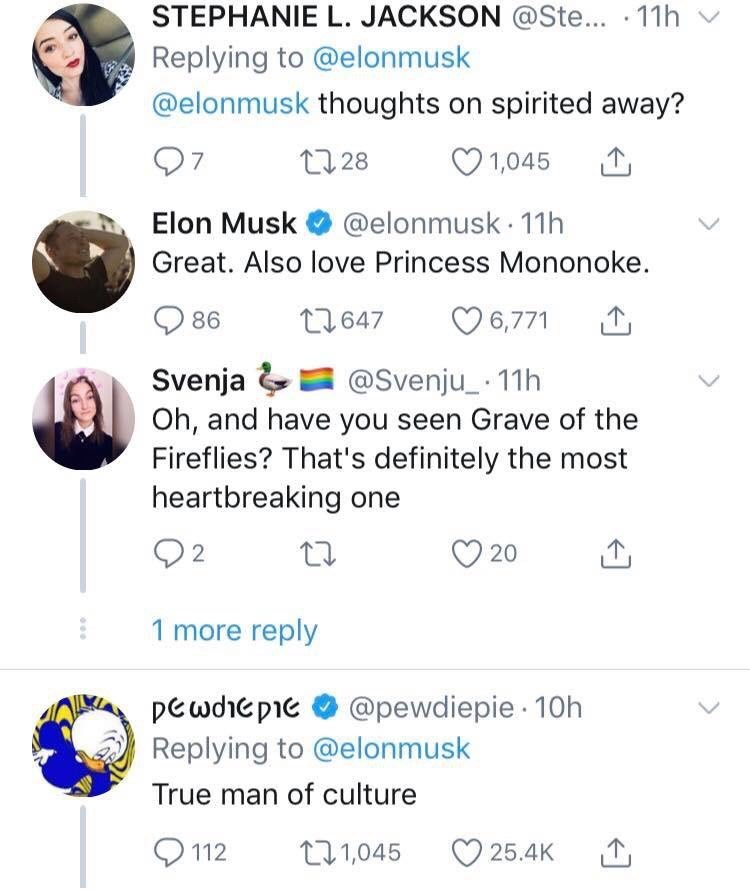Share pewdiepie's tweet via share icon
750x891 pixels.
point(615,852)
